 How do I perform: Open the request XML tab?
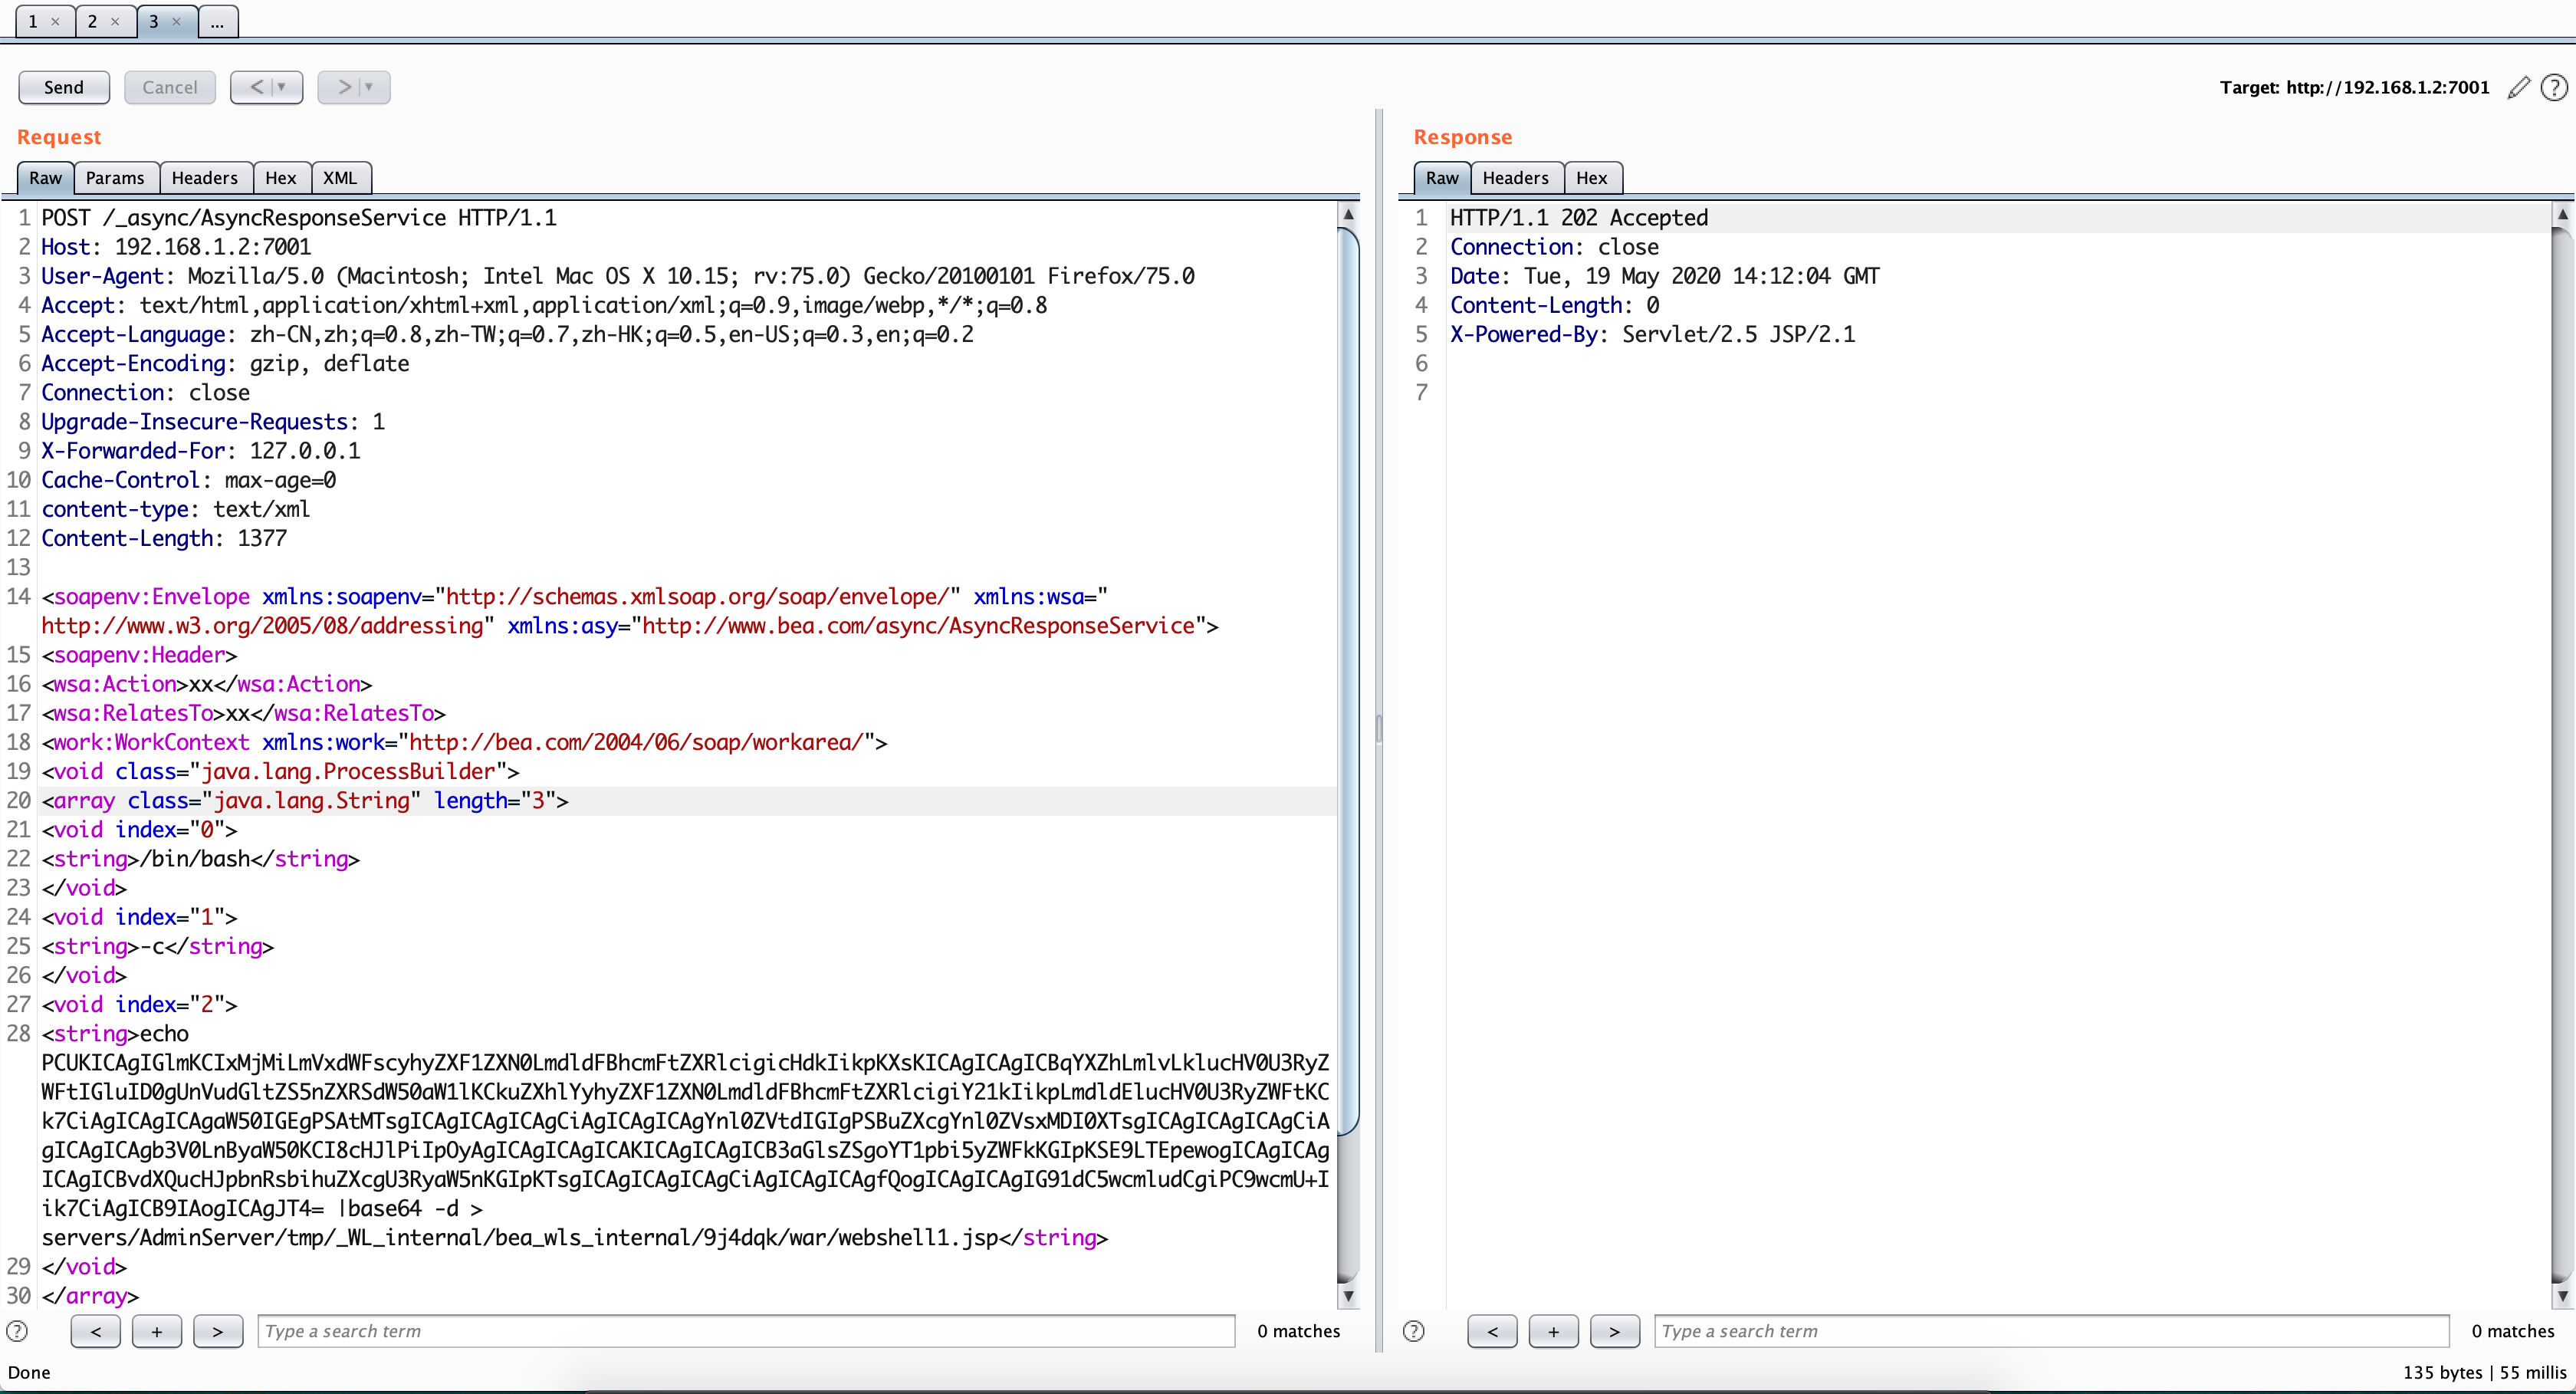coord(340,178)
